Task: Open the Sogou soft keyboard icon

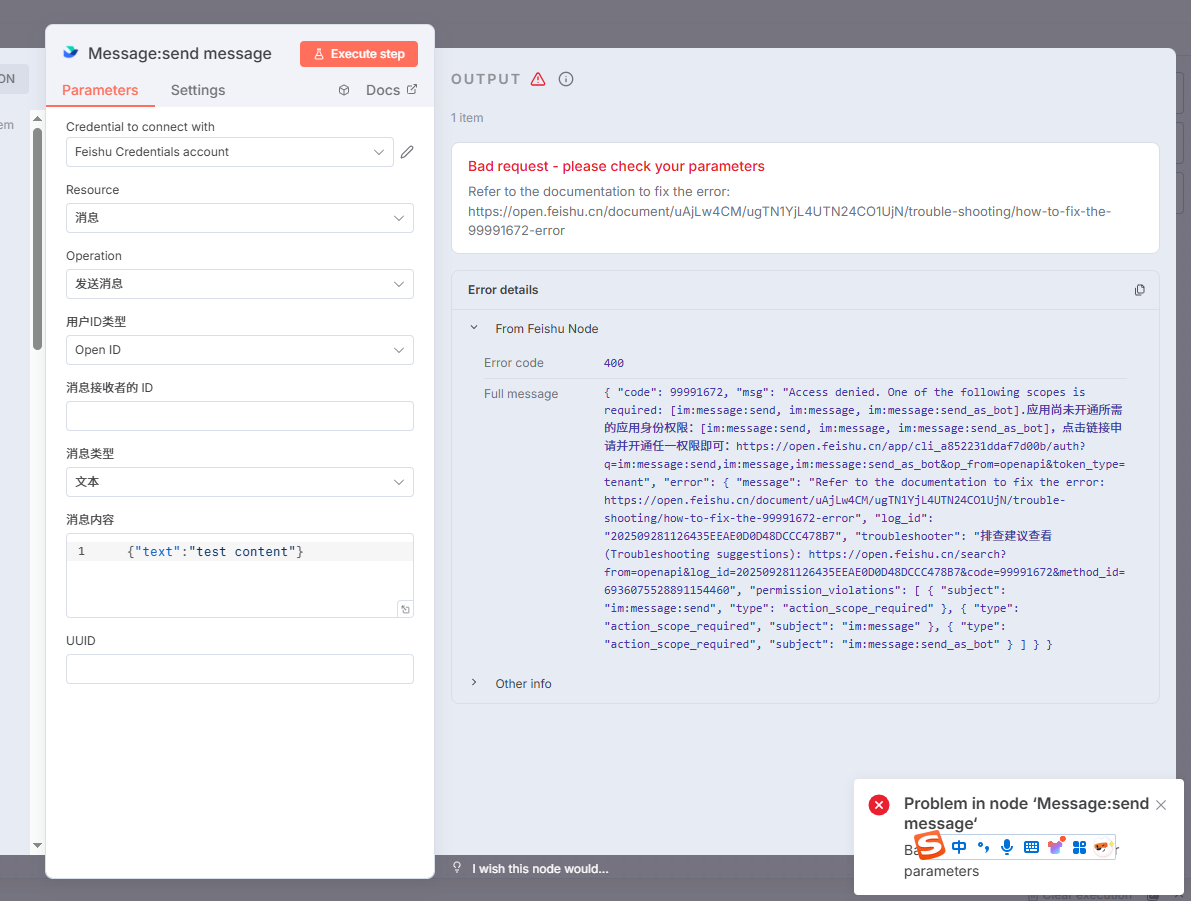Action: [x=1031, y=847]
